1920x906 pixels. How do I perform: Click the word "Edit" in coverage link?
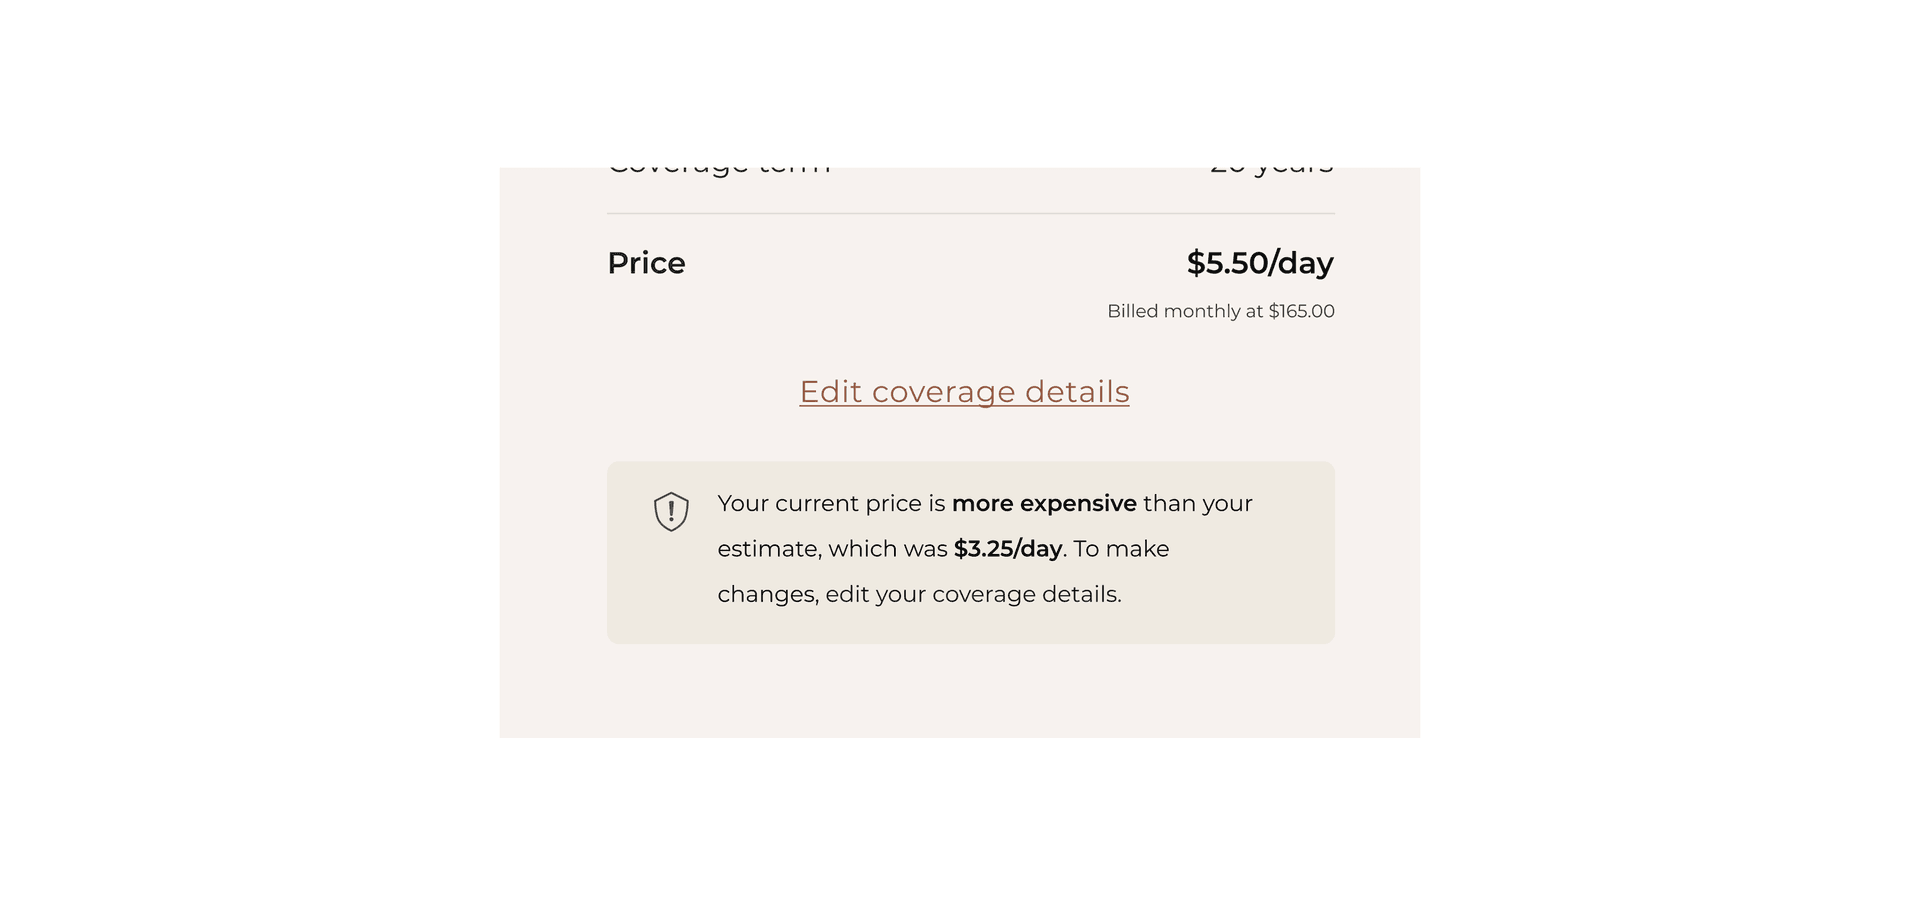(830, 392)
